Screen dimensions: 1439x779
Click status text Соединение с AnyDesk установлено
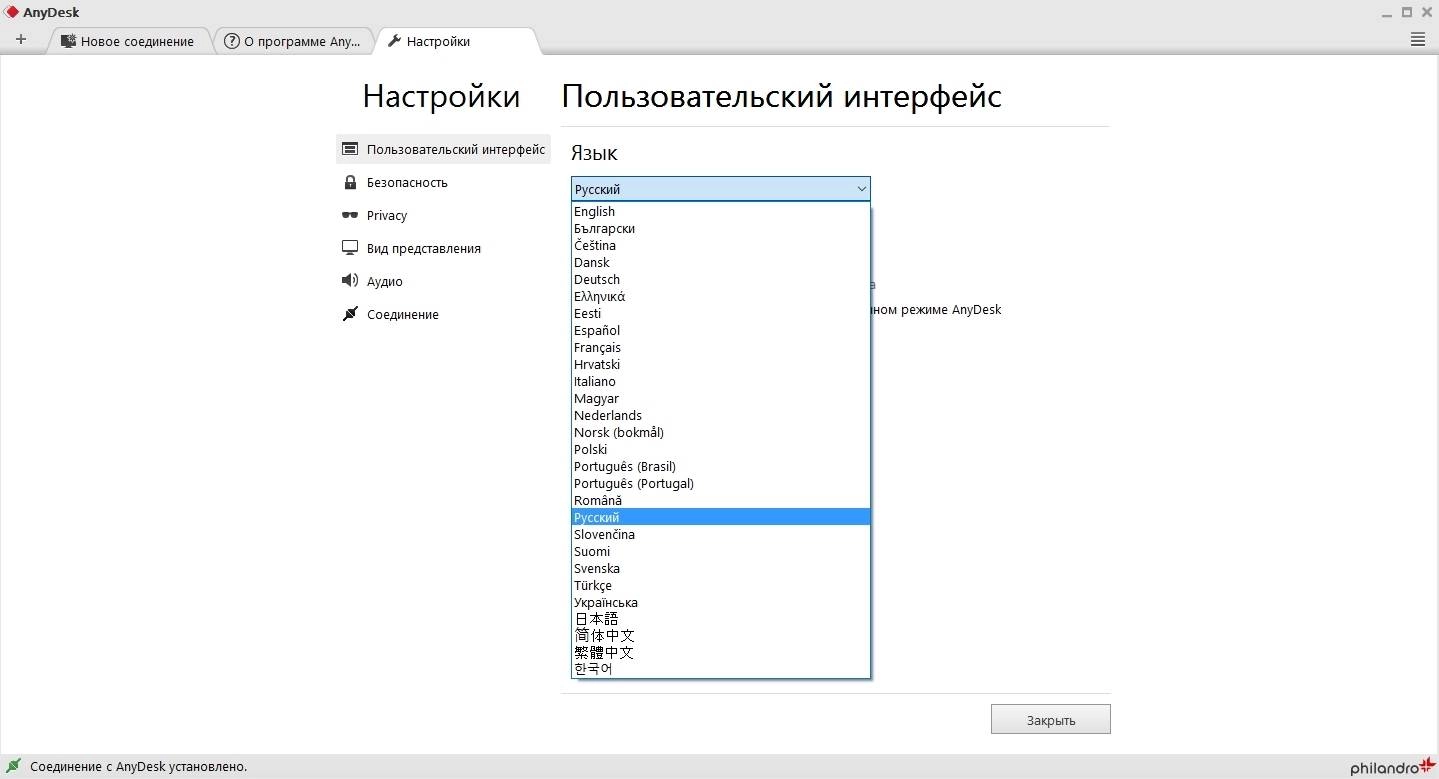pos(138,767)
